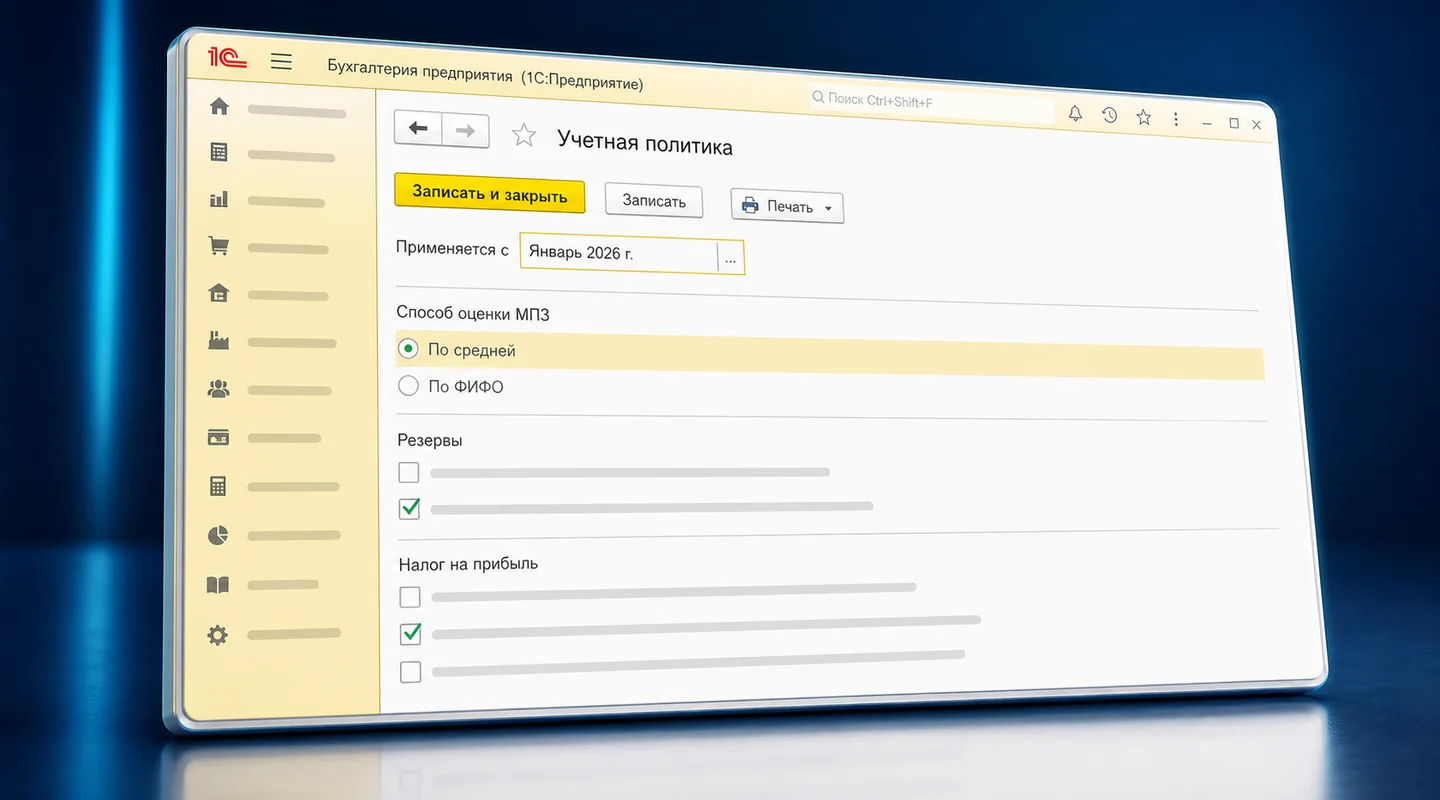Click Записать и закрыть button
This screenshot has width=1440, height=800.
490,194
